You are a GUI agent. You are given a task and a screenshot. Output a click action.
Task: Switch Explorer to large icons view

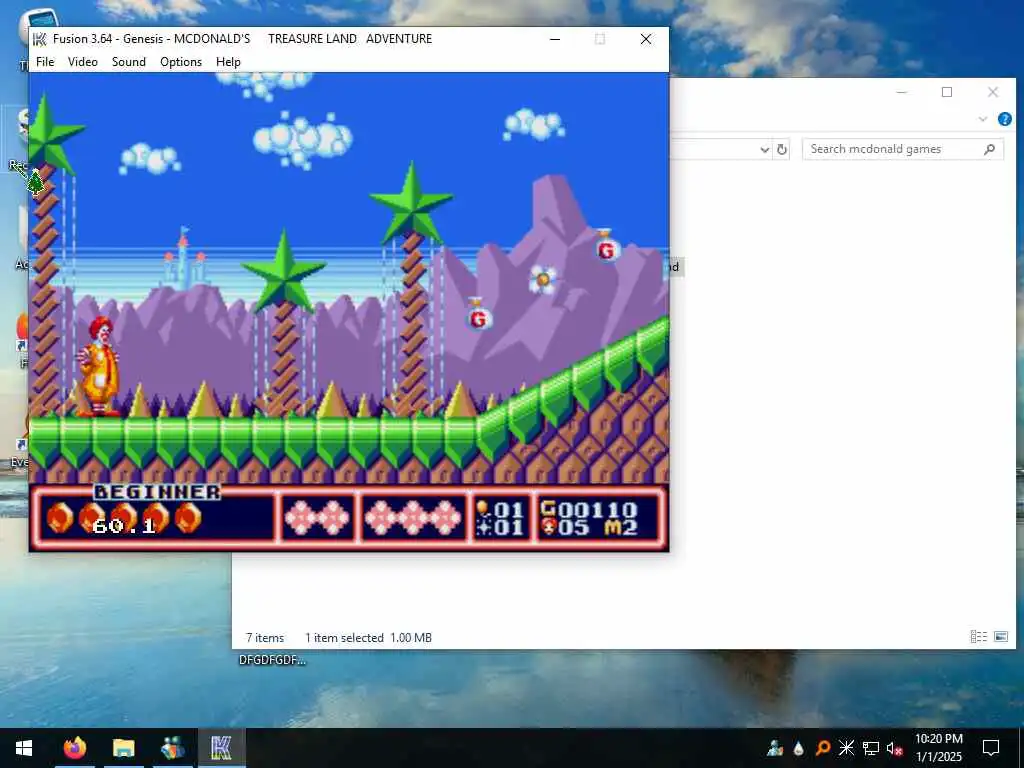1000,636
